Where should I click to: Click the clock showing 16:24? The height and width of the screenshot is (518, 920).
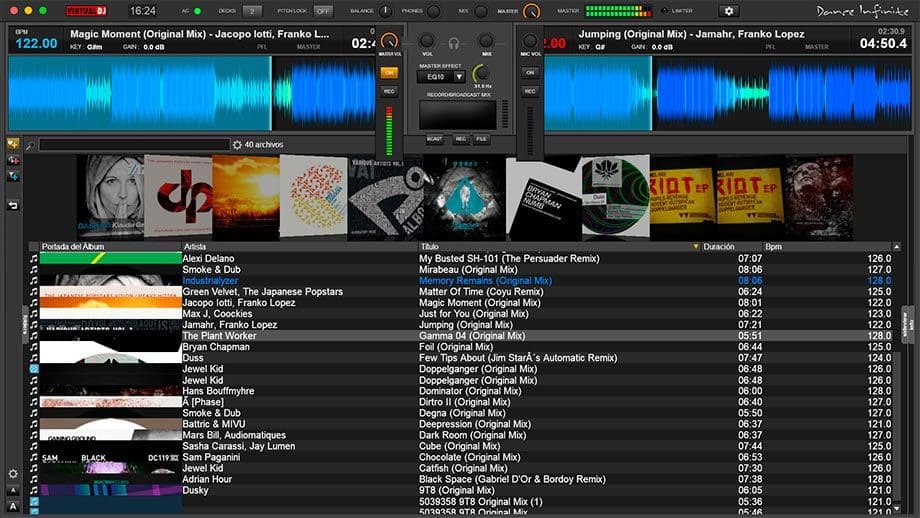point(143,11)
